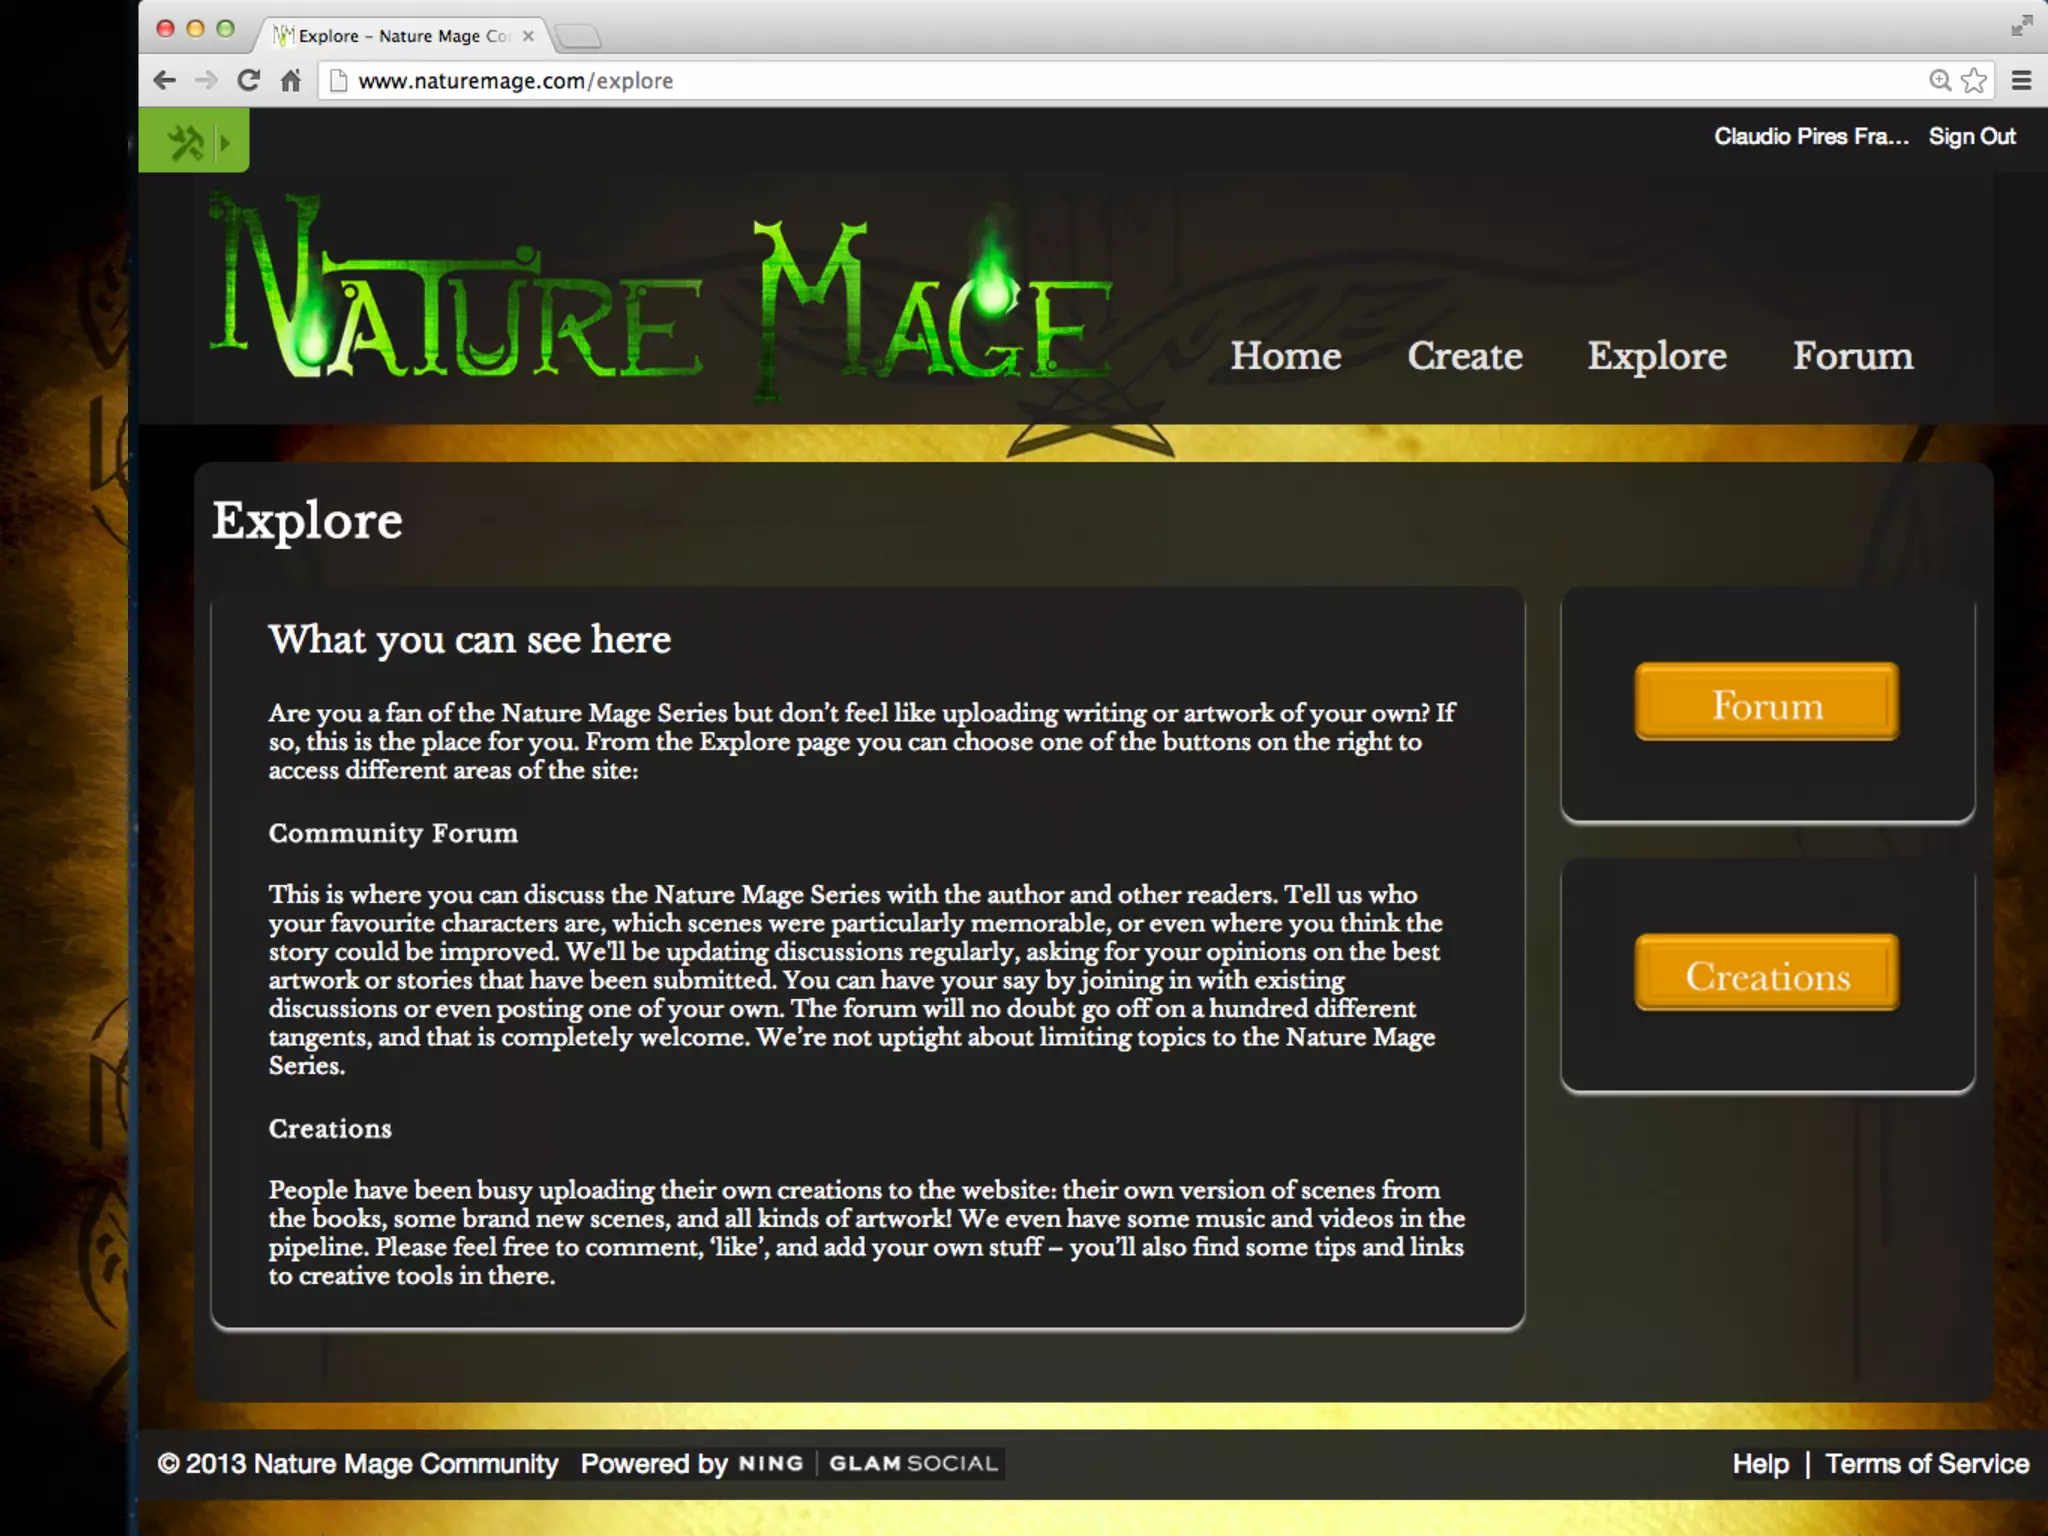Click the Sign Out link

click(x=1971, y=137)
